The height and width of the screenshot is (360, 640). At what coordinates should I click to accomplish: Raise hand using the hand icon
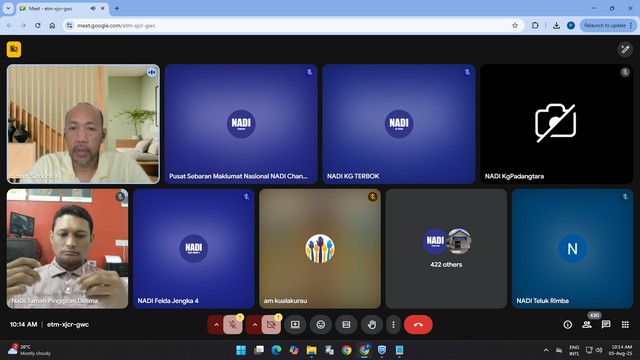click(371, 325)
